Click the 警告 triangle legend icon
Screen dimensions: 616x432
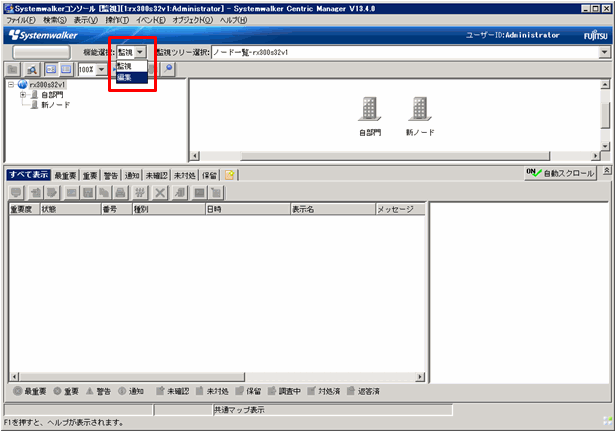(x=90, y=391)
